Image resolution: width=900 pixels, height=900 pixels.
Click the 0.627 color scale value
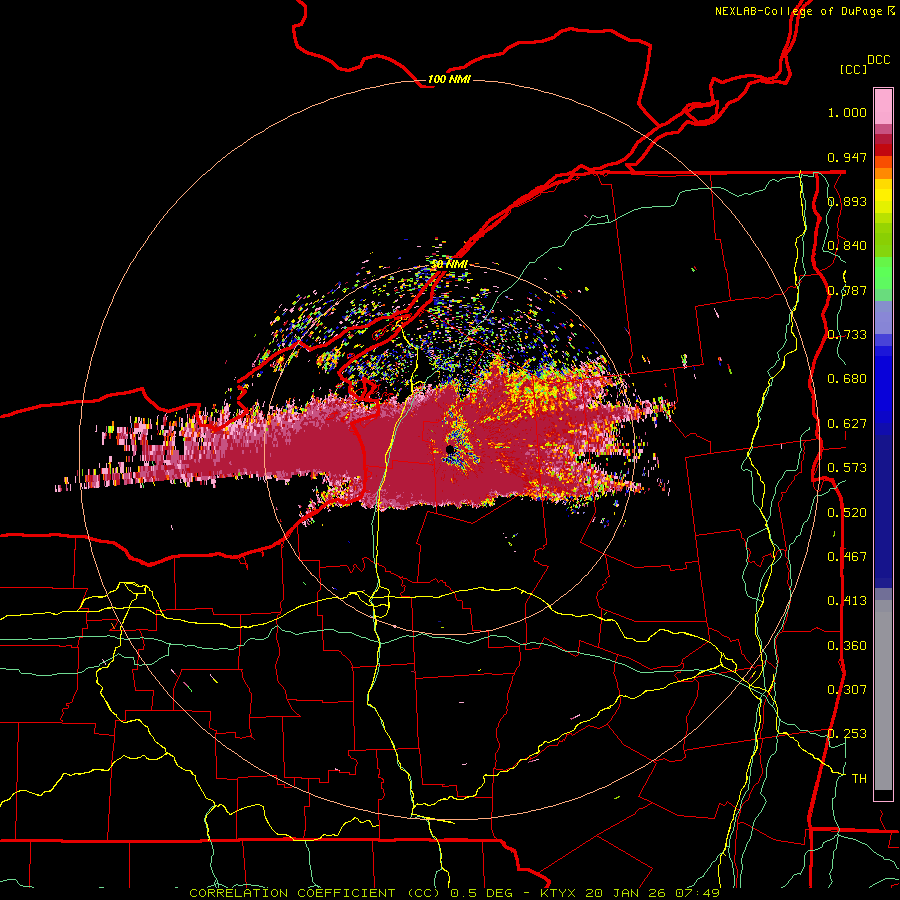pos(847,424)
